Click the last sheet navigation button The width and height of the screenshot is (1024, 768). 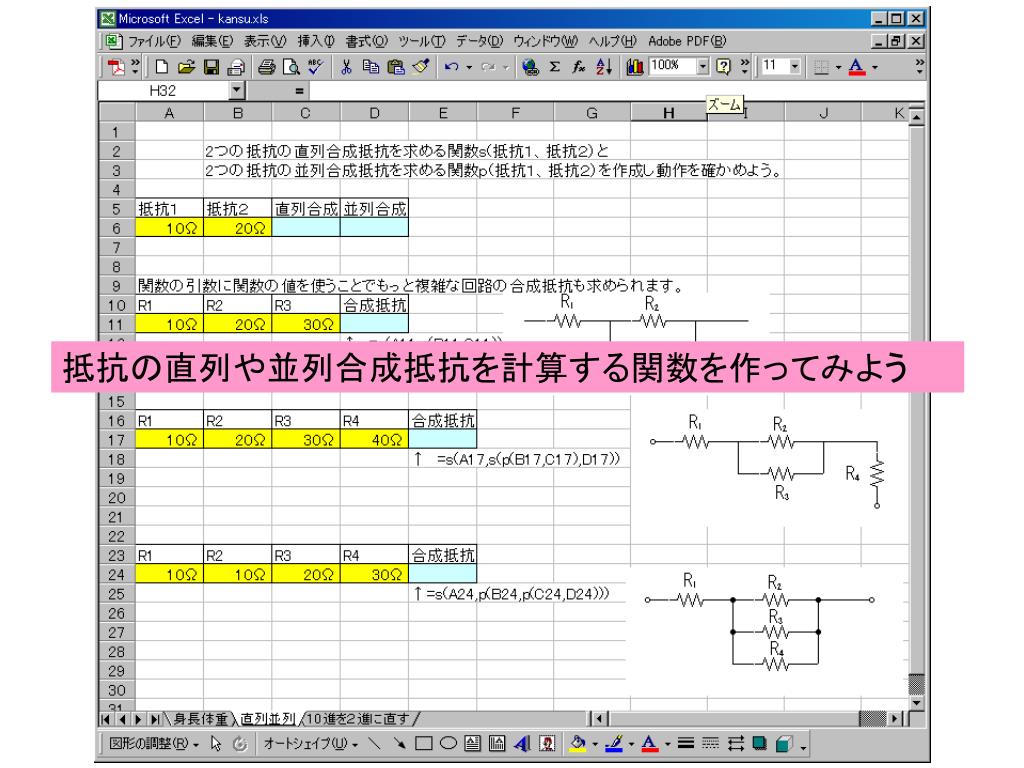point(155,719)
